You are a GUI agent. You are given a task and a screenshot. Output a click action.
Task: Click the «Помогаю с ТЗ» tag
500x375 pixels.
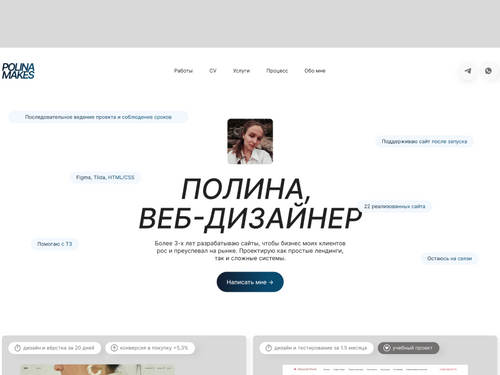click(x=55, y=244)
